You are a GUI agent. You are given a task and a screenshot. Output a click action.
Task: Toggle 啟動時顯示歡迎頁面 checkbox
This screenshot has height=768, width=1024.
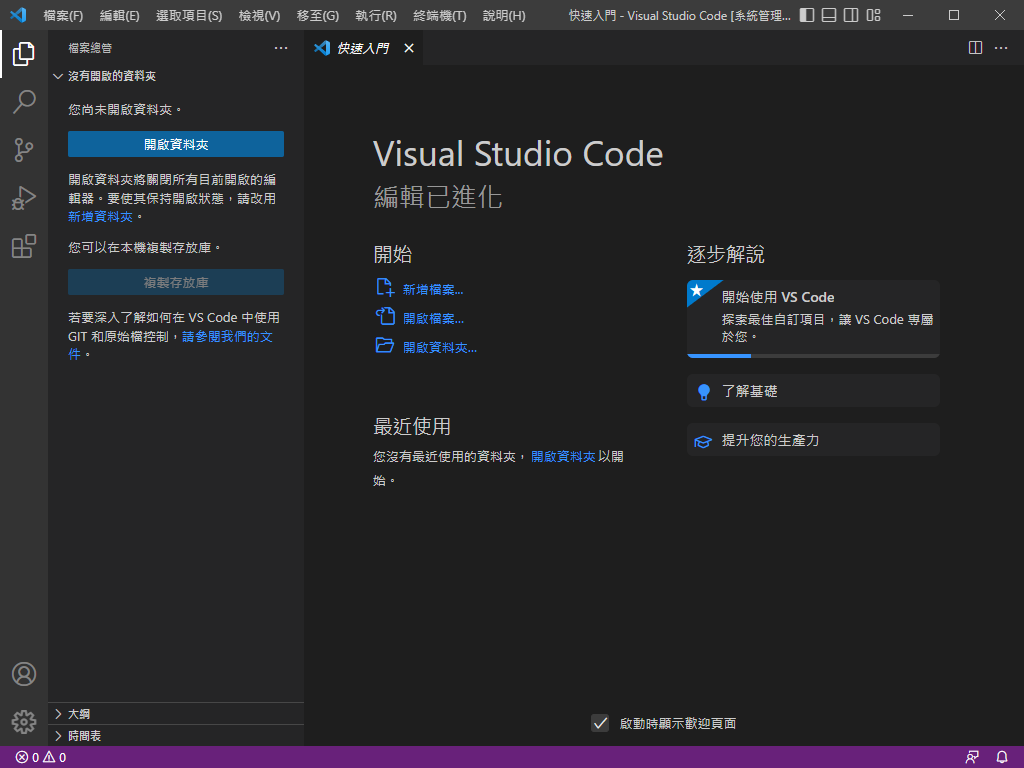tap(600, 723)
